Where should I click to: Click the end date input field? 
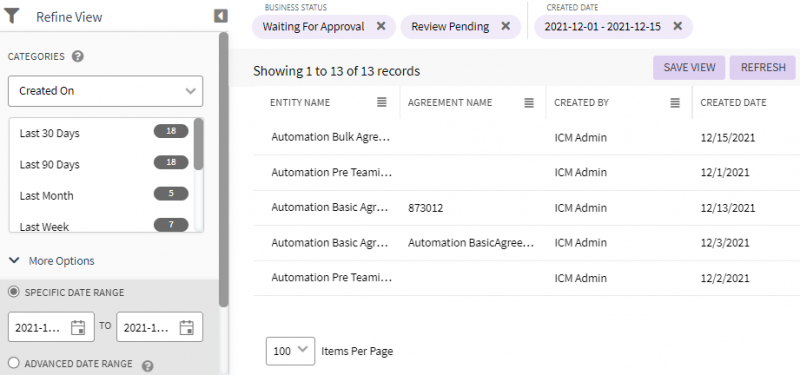pos(160,327)
